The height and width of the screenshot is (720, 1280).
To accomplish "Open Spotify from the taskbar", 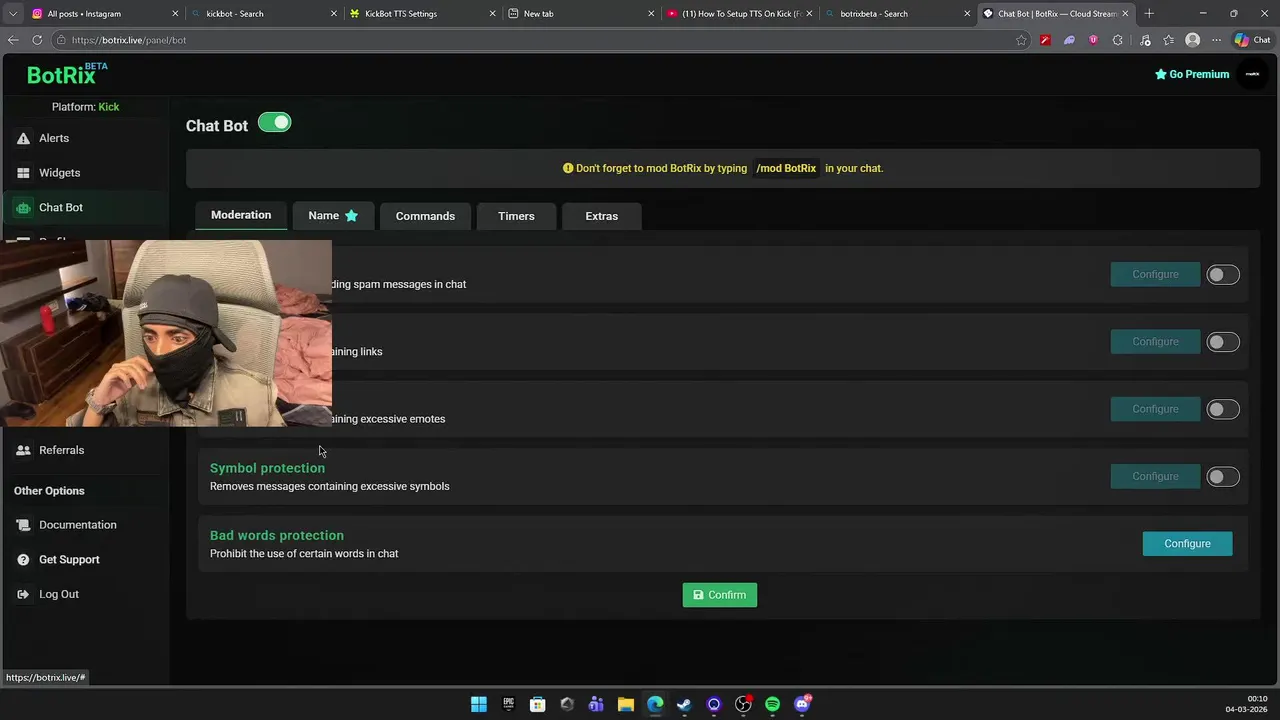I will tap(772, 704).
